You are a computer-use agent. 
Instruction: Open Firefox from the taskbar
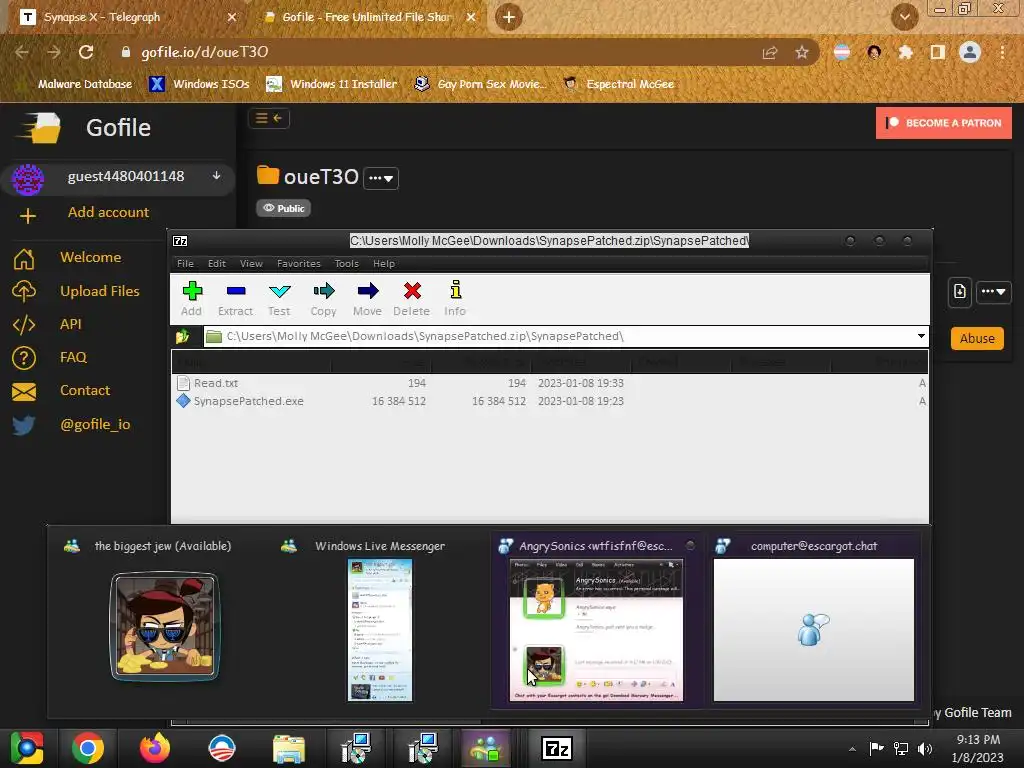(155, 748)
